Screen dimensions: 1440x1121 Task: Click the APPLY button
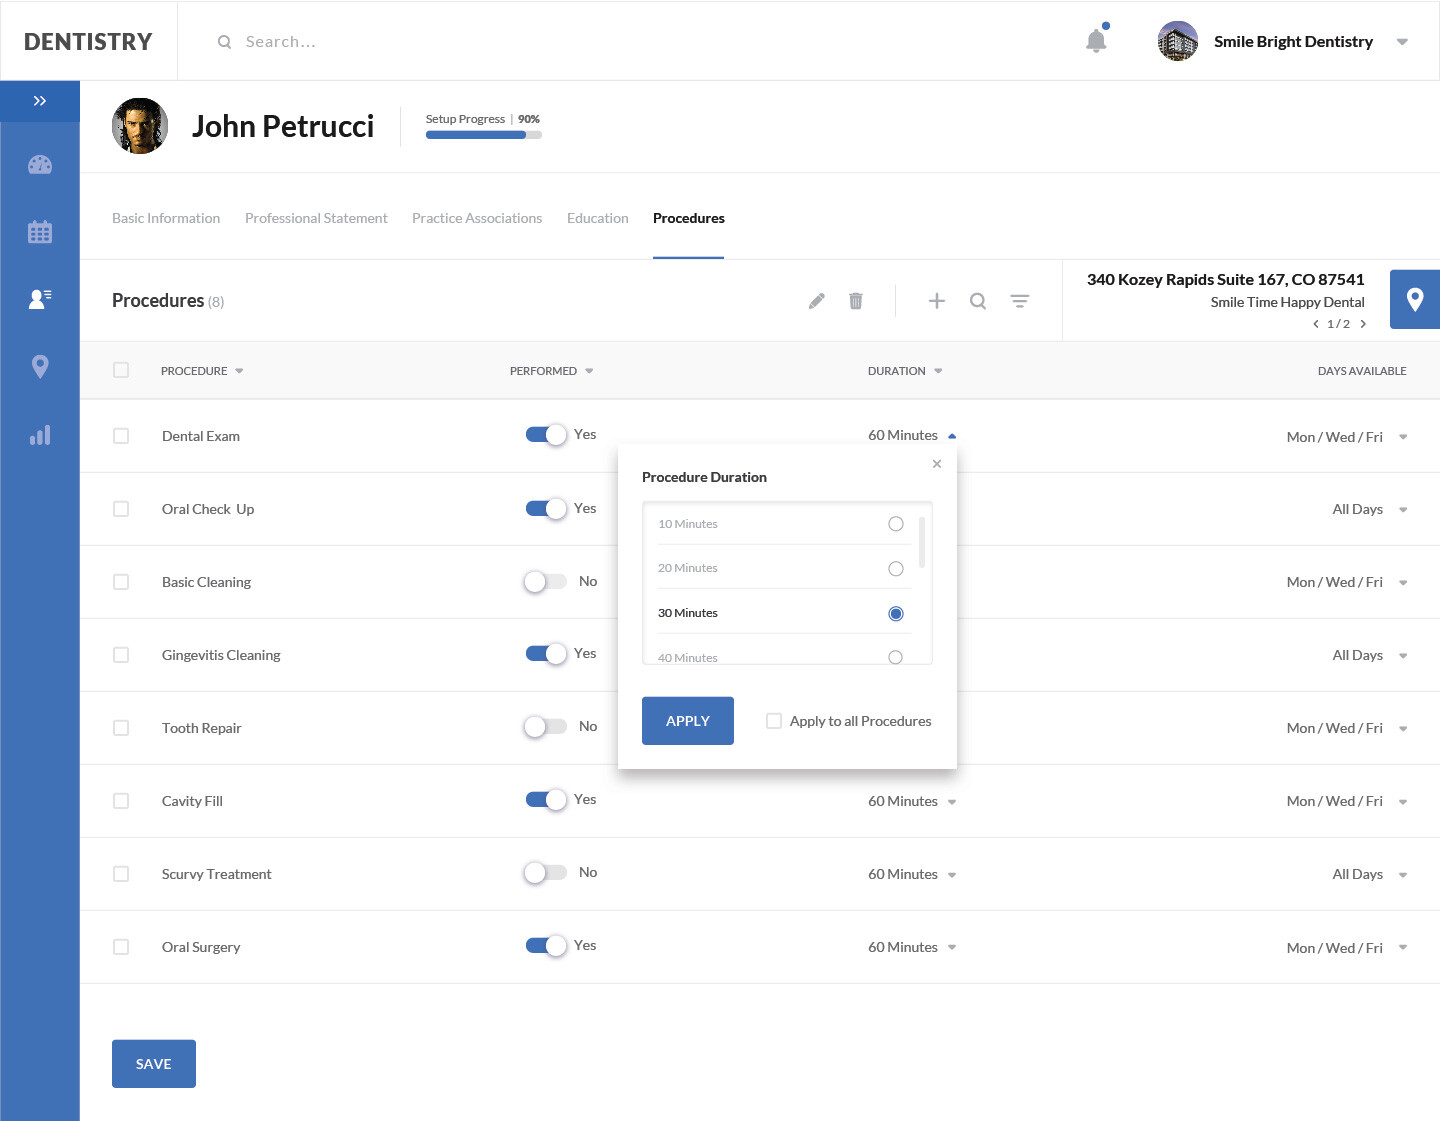click(x=687, y=721)
